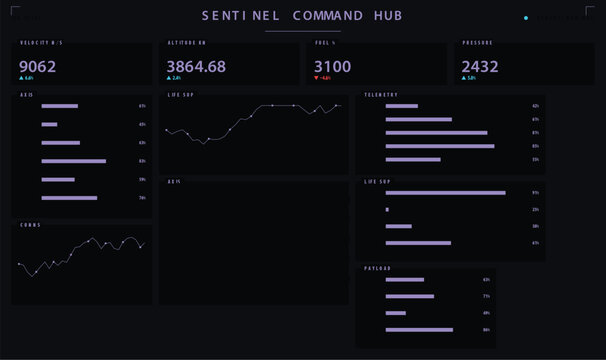The width and height of the screenshot is (606, 360).
Task: Click the topmost bar in TELEMETRY panel
Action: [402, 106]
